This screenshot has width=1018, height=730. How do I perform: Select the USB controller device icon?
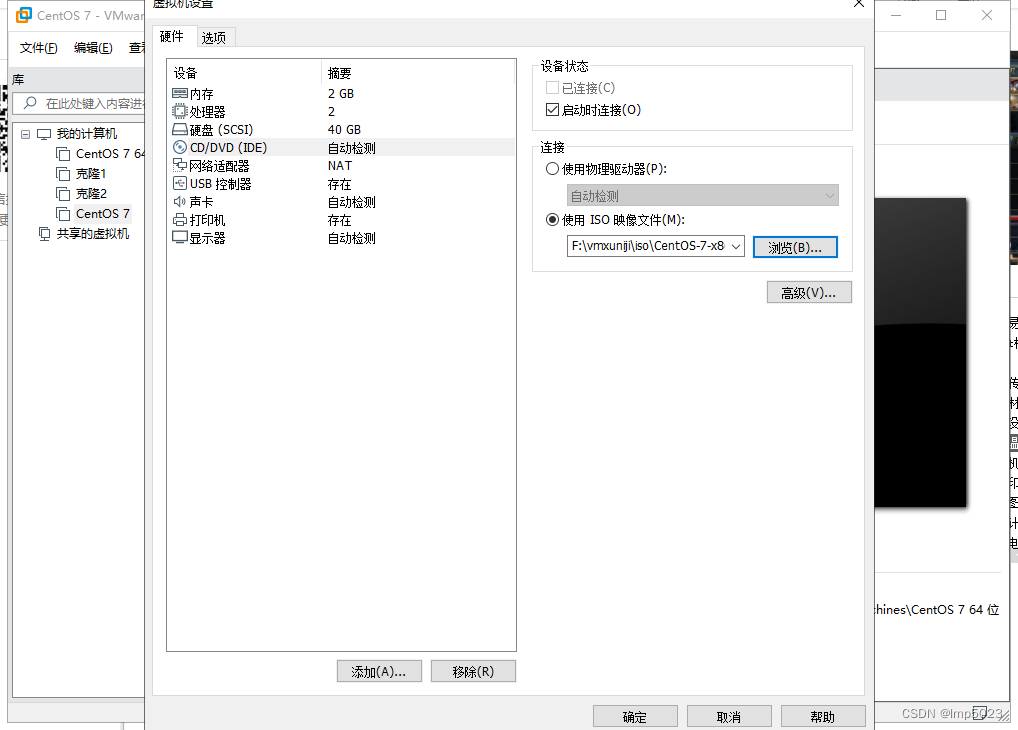tap(180, 184)
